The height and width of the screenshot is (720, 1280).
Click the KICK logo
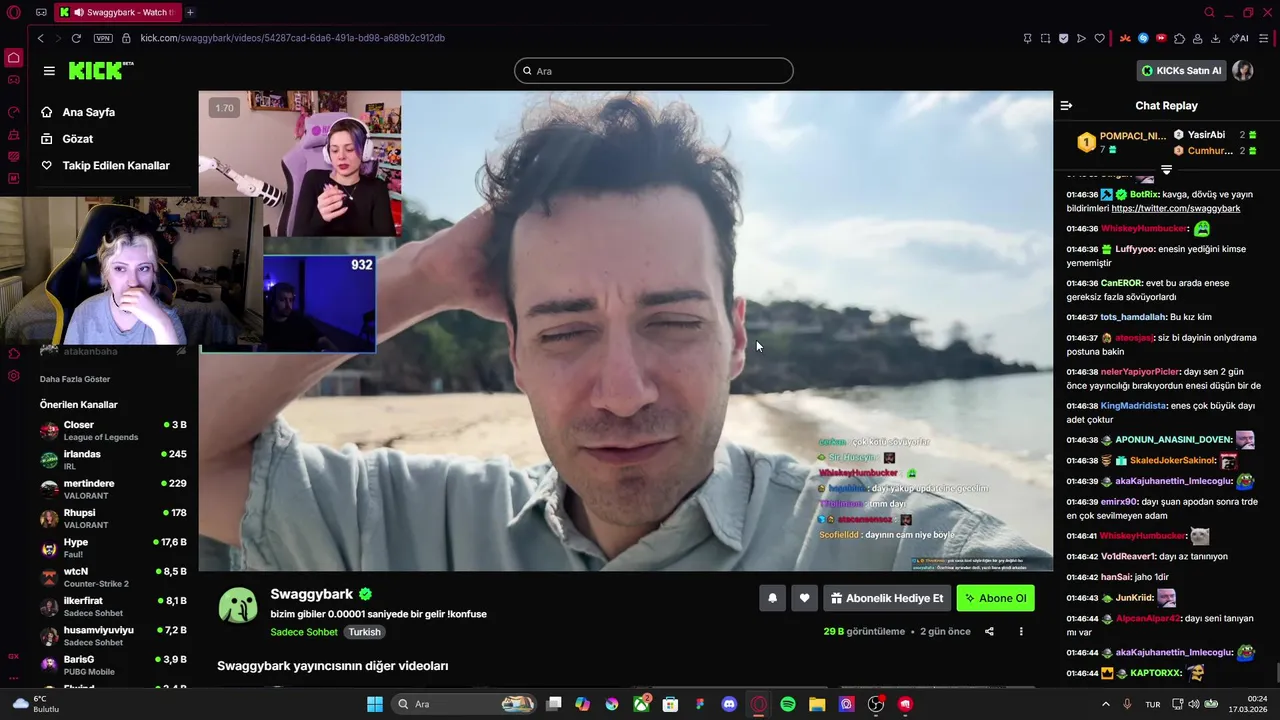[100, 70]
